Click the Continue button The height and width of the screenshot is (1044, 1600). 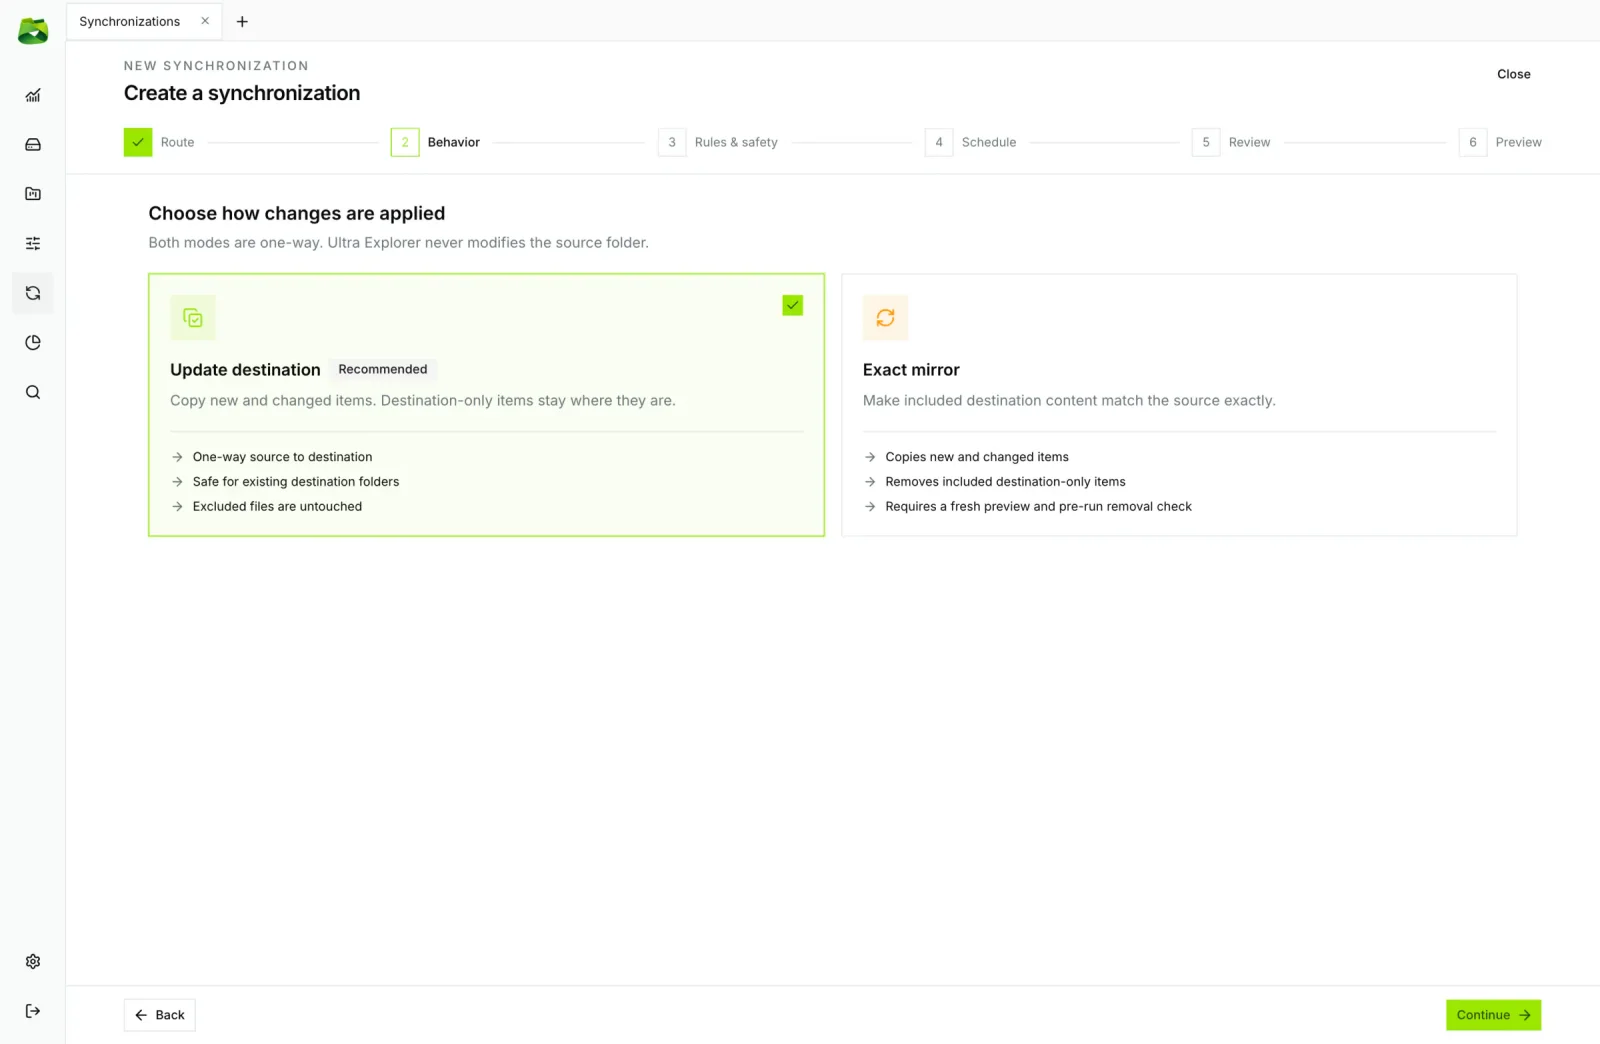point(1493,1015)
